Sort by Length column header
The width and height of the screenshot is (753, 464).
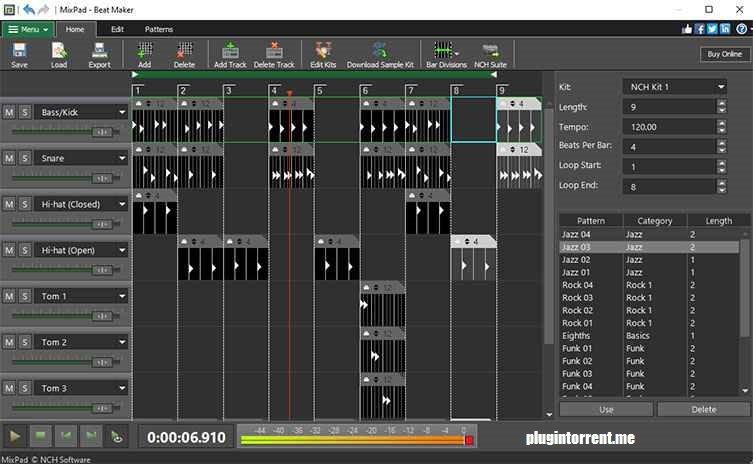pyautogui.click(x=718, y=220)
